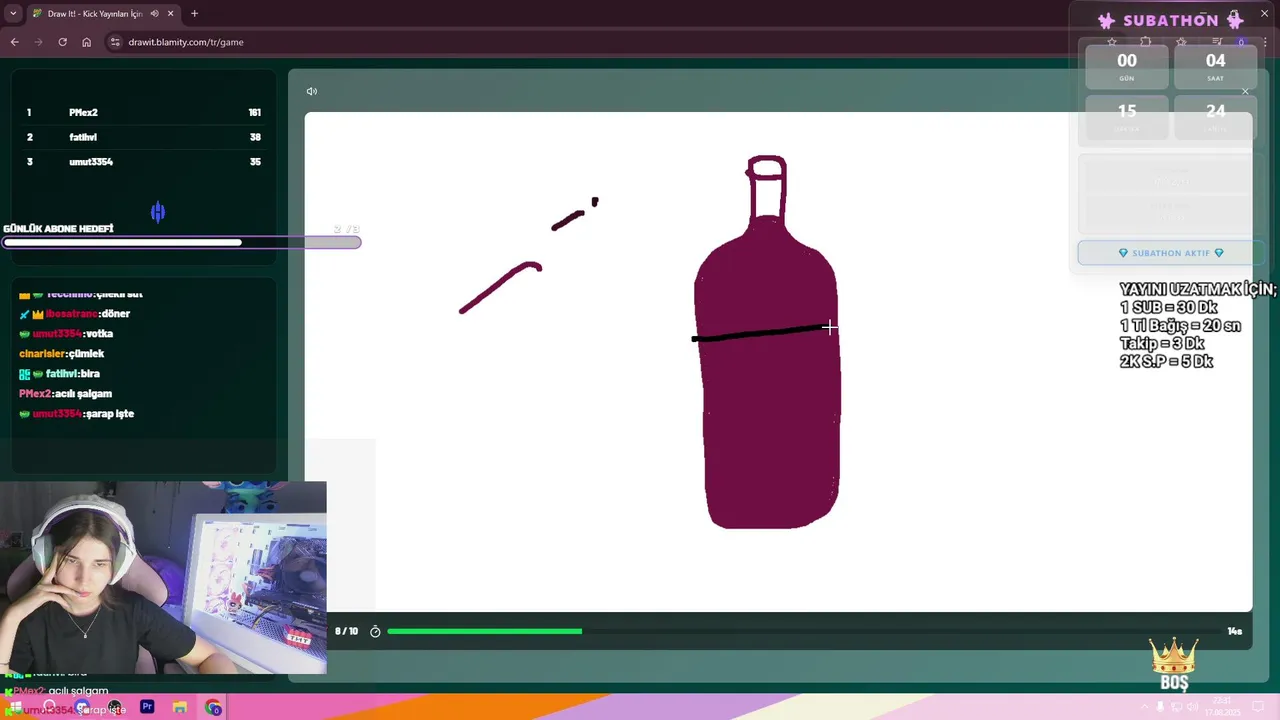The width and height of the screenshot is (1280, 720).
Task: Click the SUBATHON AKTİF button
Action: coord(1170,253)
